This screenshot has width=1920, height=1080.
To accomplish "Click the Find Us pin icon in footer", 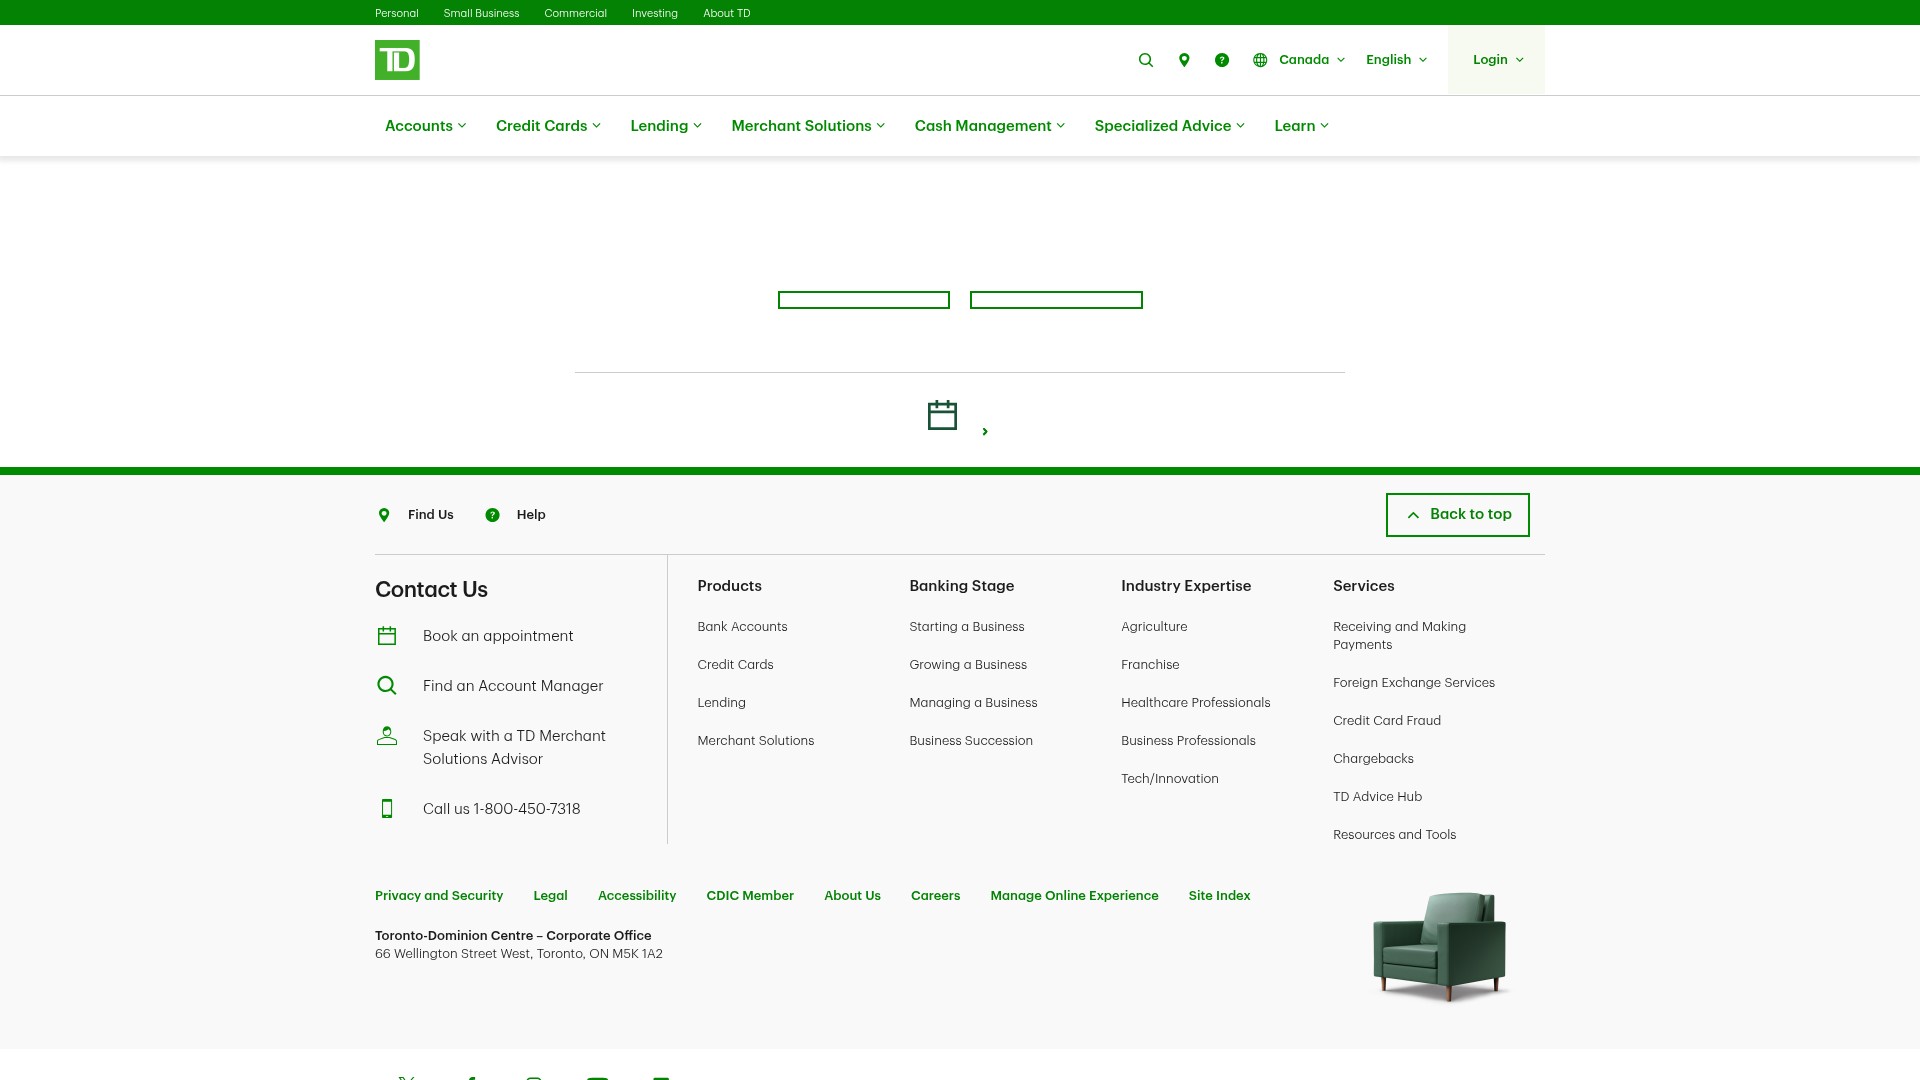I will (384, 515).
